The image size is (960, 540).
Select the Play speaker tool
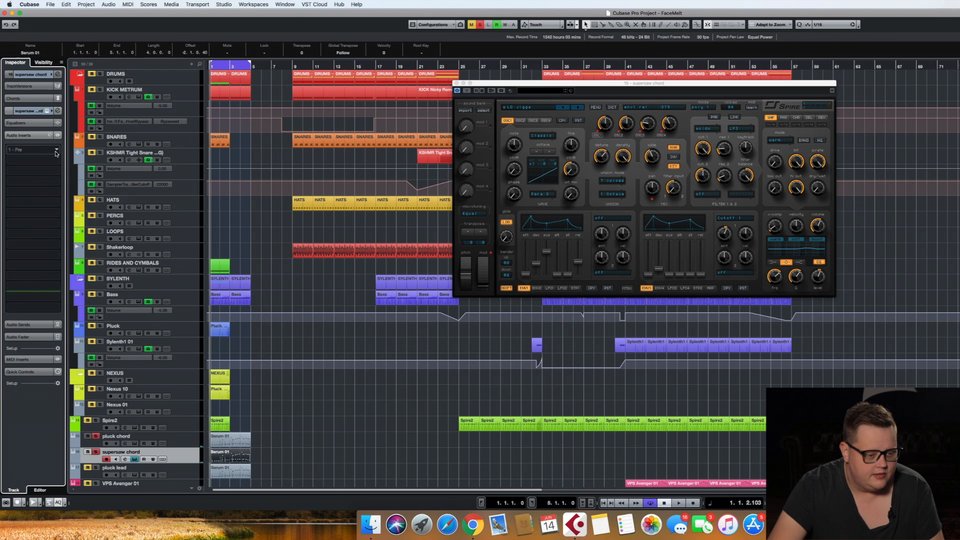pyautogui.click(x=677, y=24)
